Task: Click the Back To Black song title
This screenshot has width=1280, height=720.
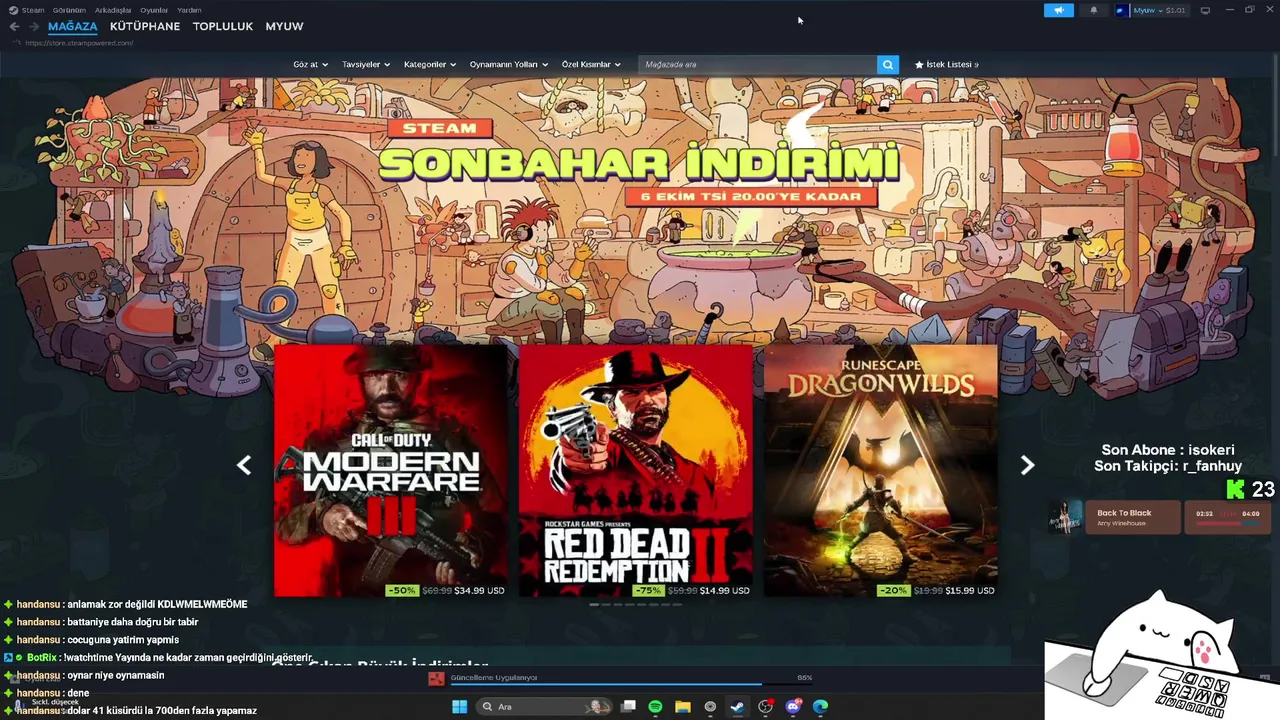Action: pos(1124,513)
